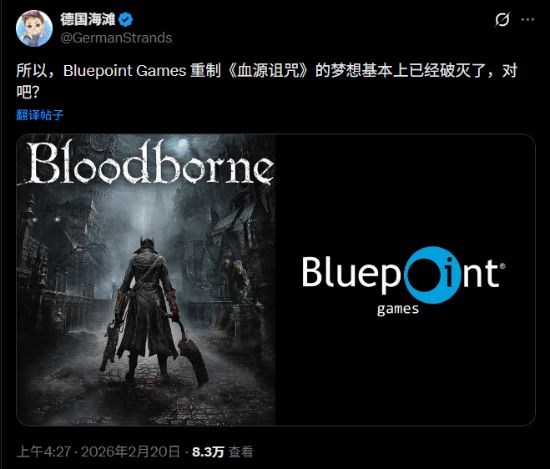Click the white "Bluep" lettering of the logo
Image resolution: width=550 pixels, height=469 pixels.
(x=352, y=274)
